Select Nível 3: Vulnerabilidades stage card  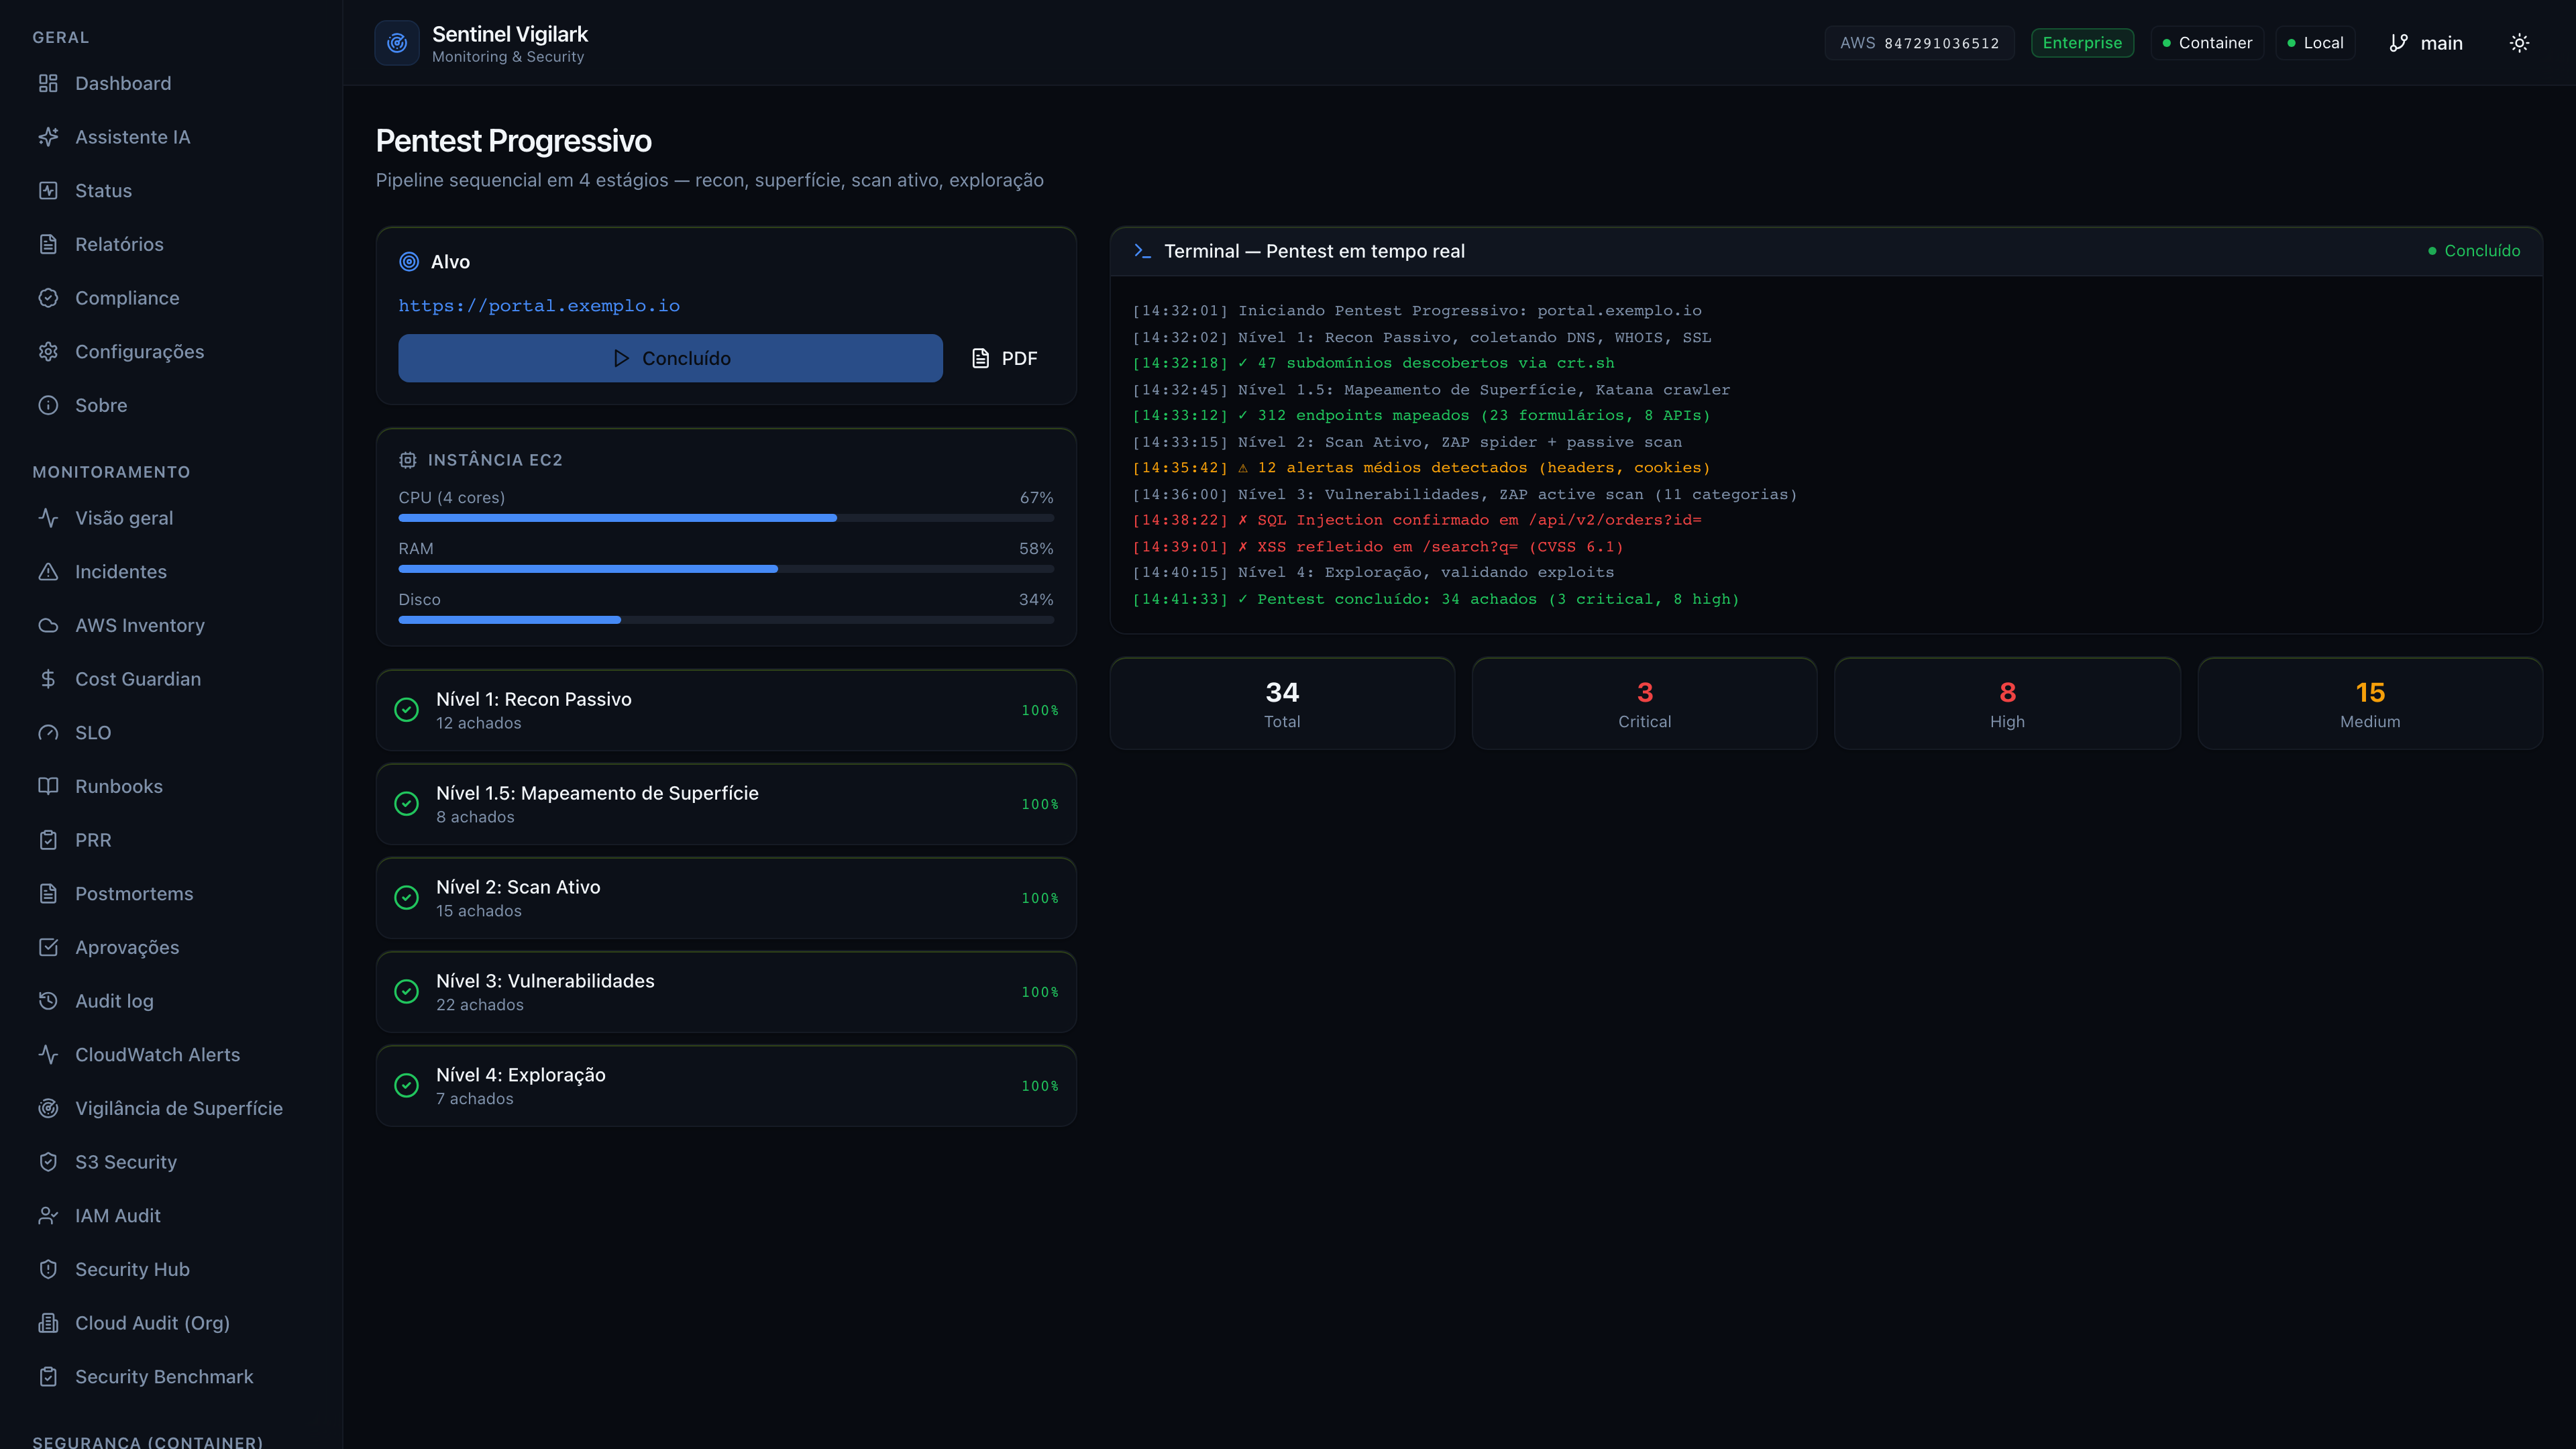point(726,992)
